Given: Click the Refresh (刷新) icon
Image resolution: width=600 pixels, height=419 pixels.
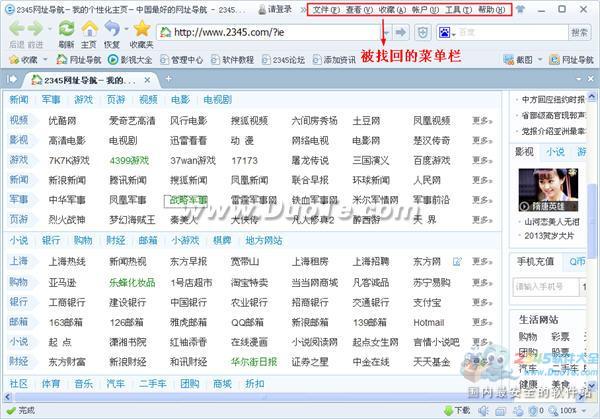Looking at the screenshot, I should point(66,29).
